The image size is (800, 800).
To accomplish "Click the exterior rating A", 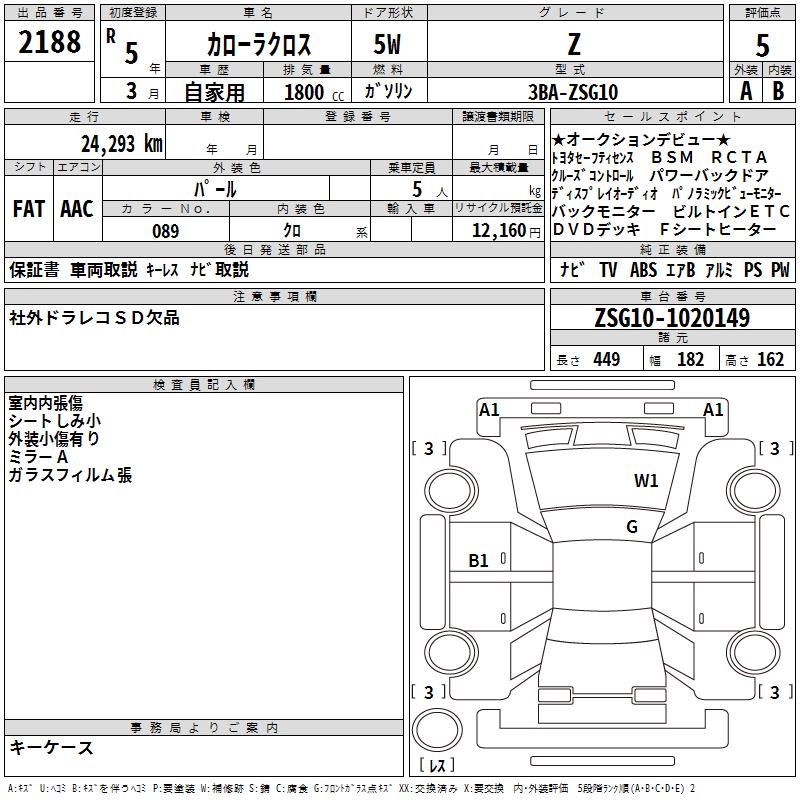I will pos(746,91).
